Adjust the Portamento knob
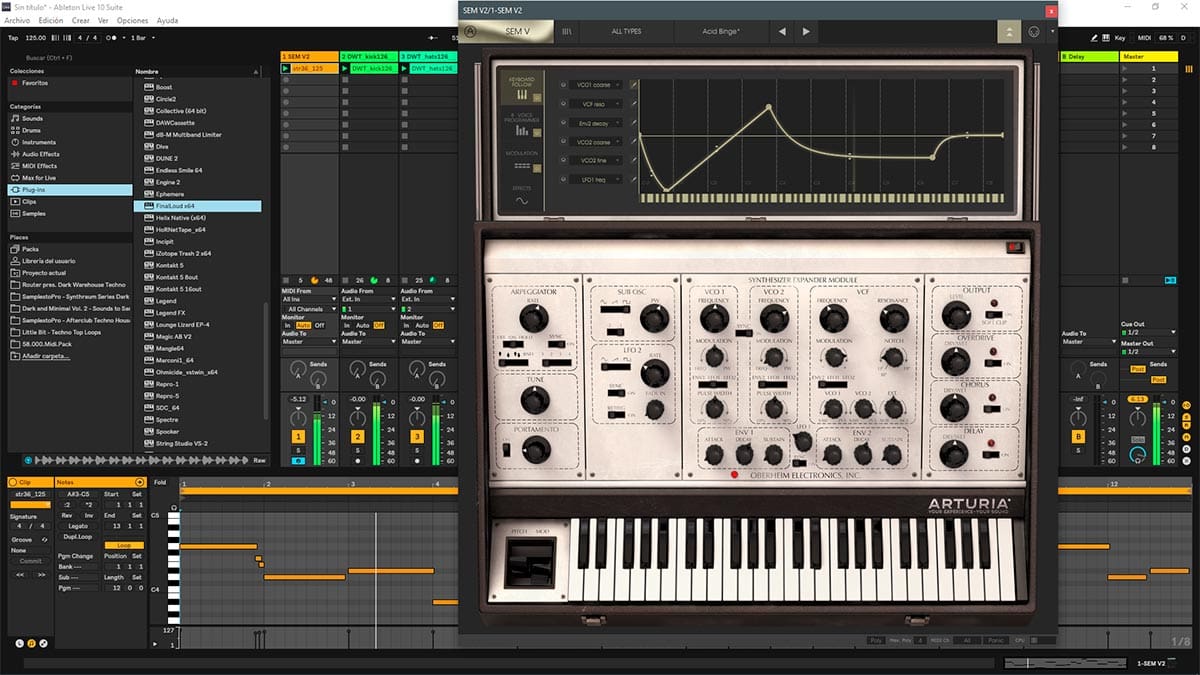 [537, 451]
